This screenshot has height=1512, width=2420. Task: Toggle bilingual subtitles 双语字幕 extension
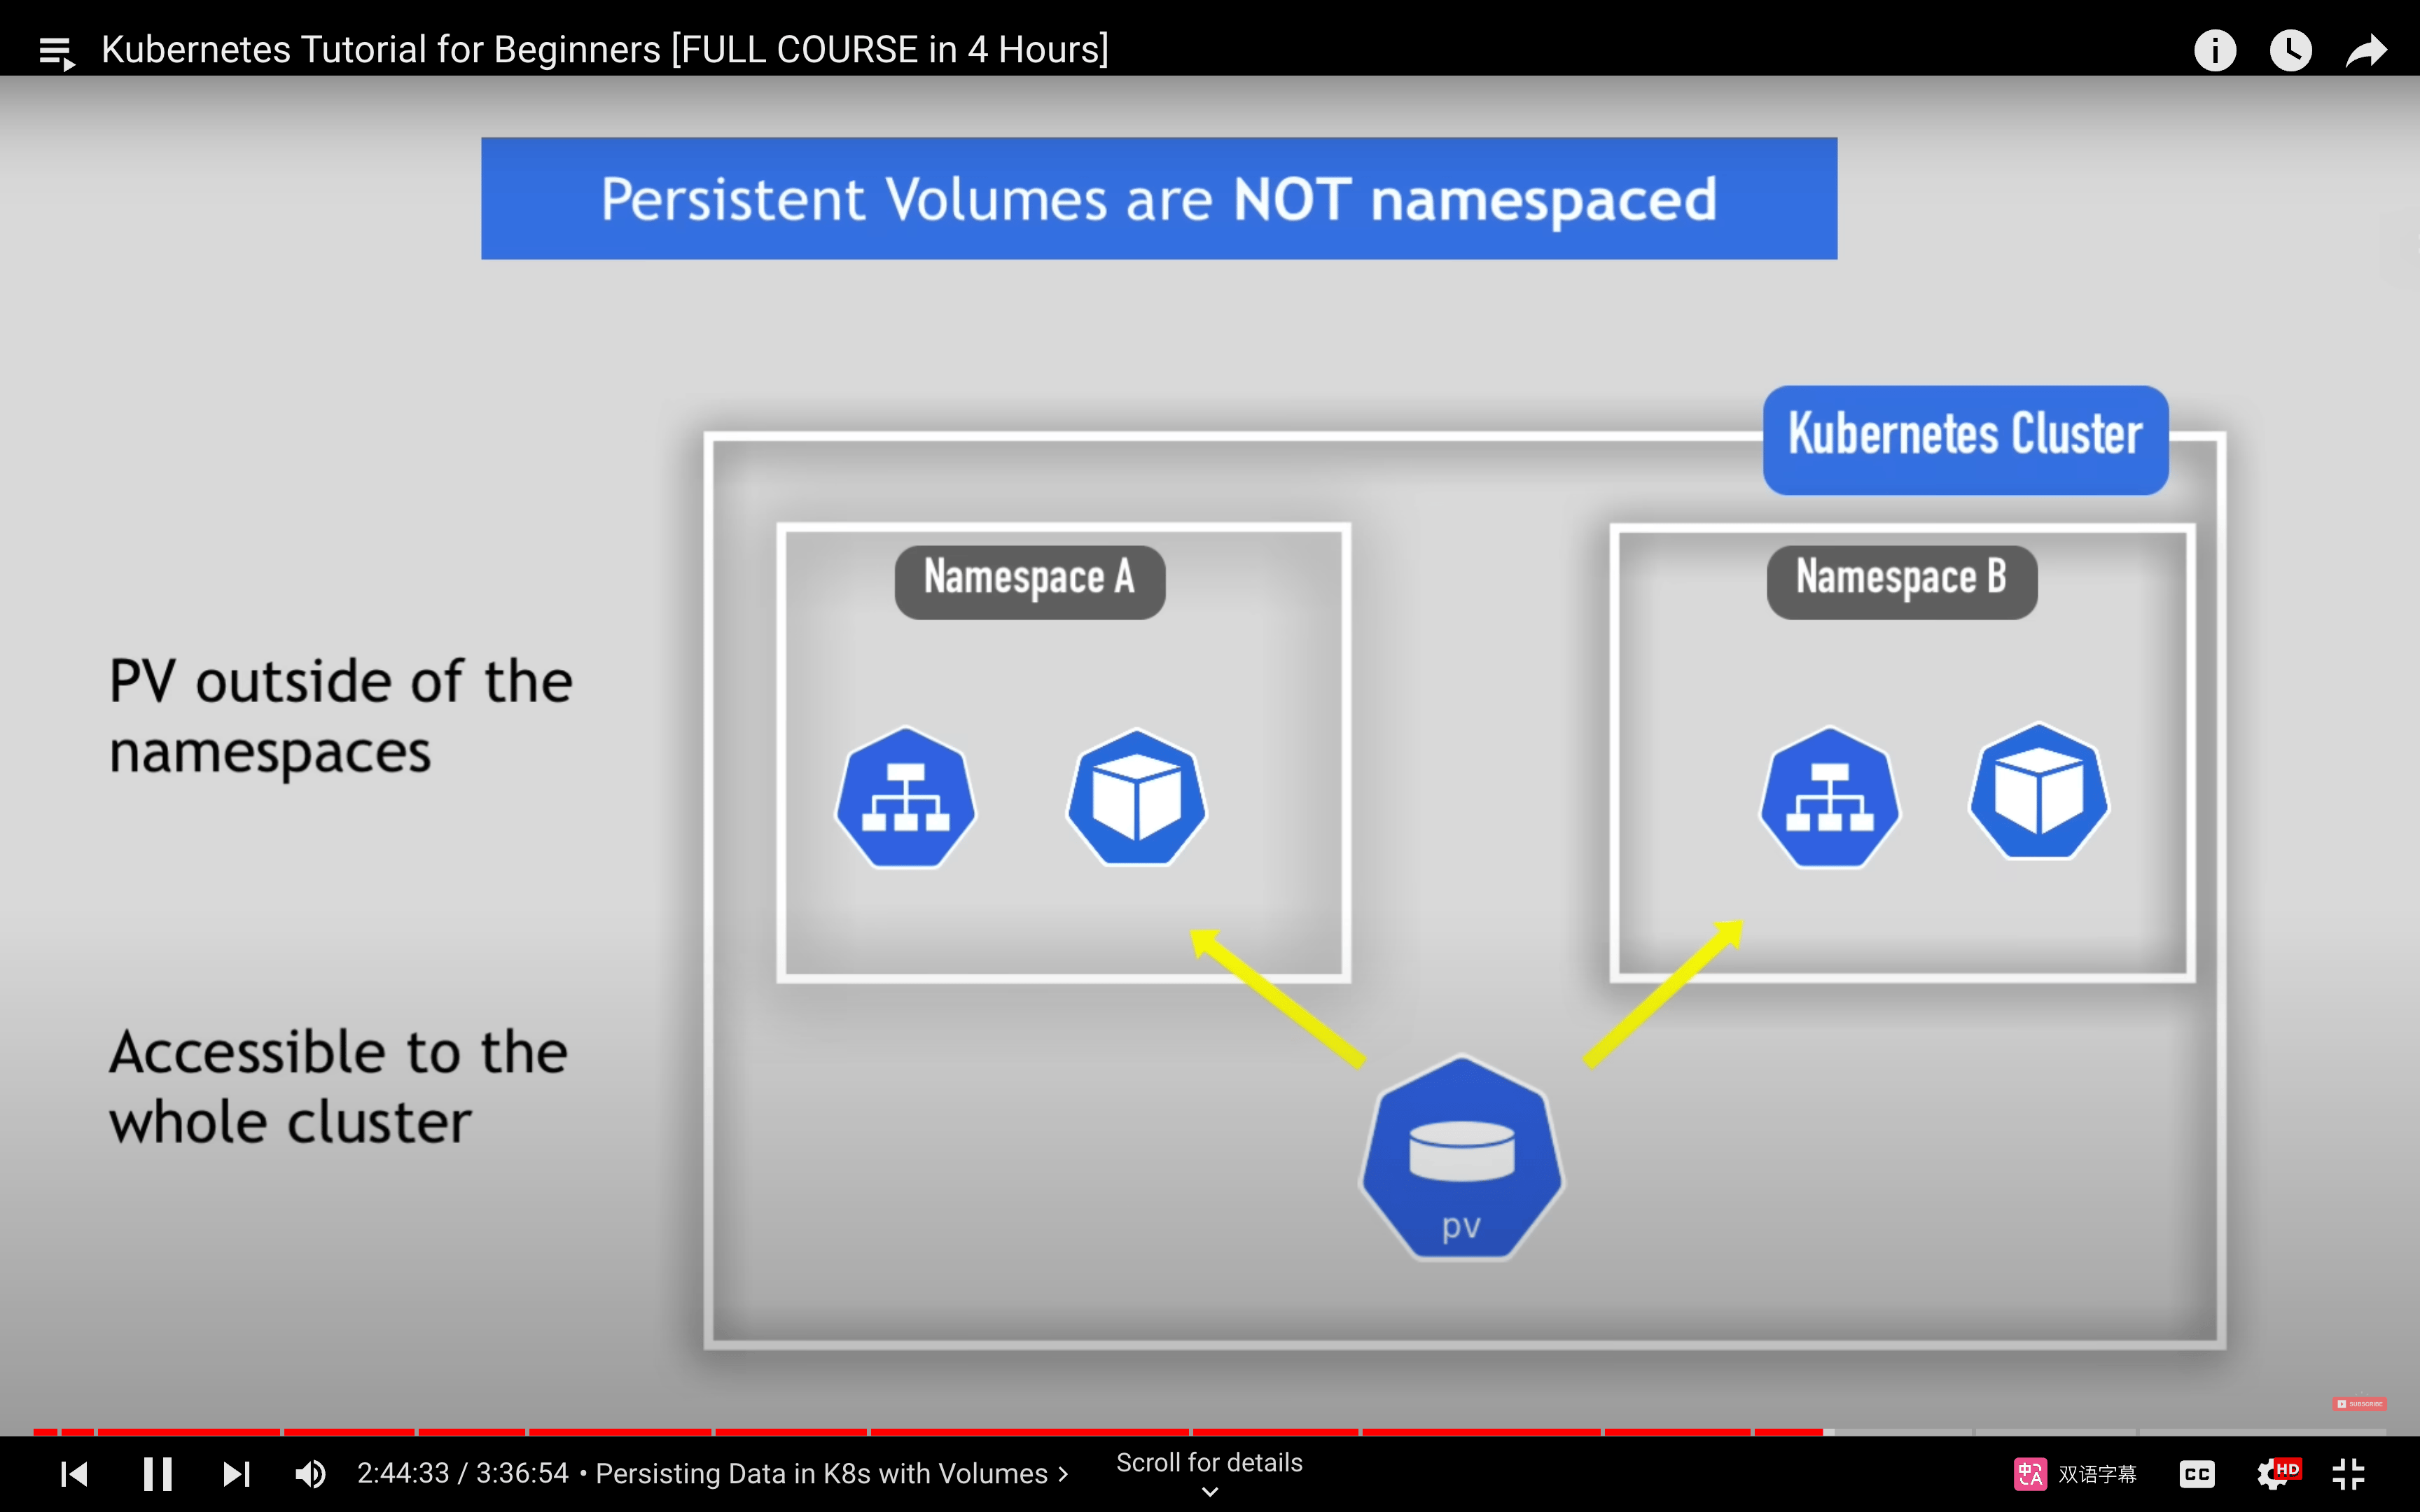coord(2074,1474)
